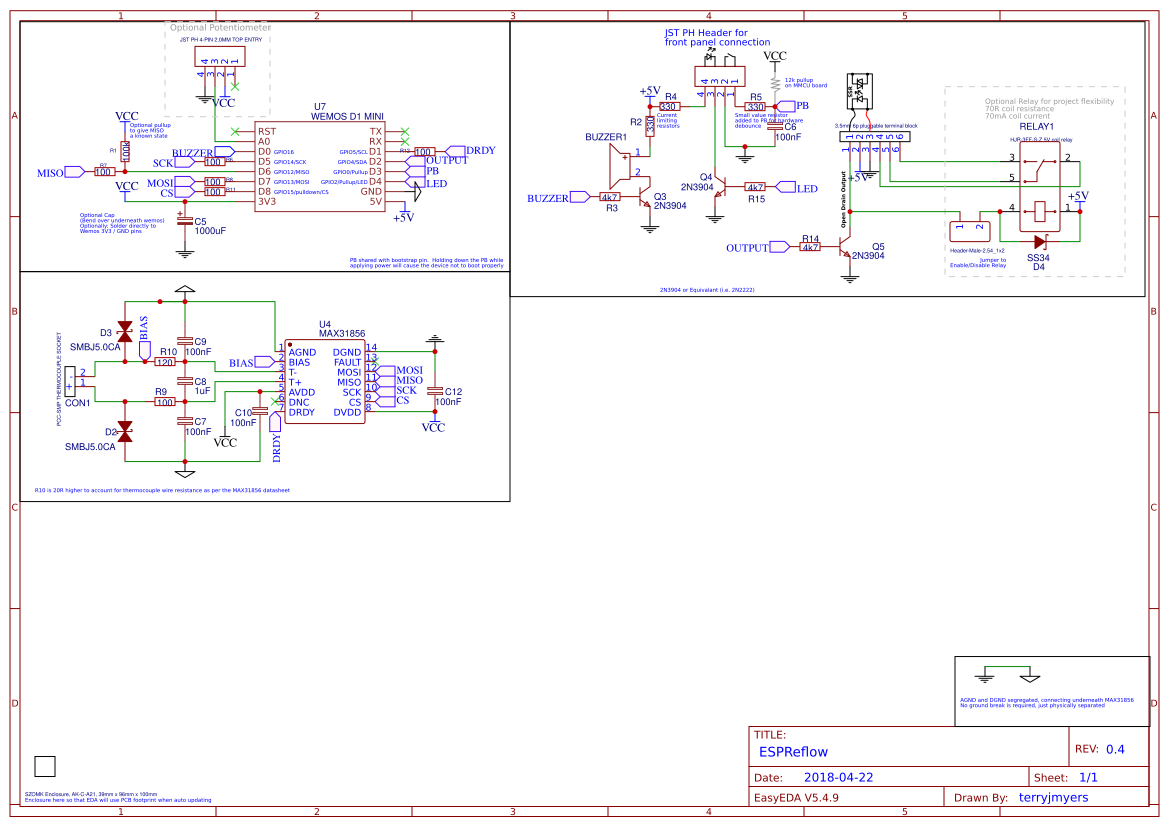Select the JST PH front panel header
Viewport: 1169px width, 827px height.
[719, 76]
